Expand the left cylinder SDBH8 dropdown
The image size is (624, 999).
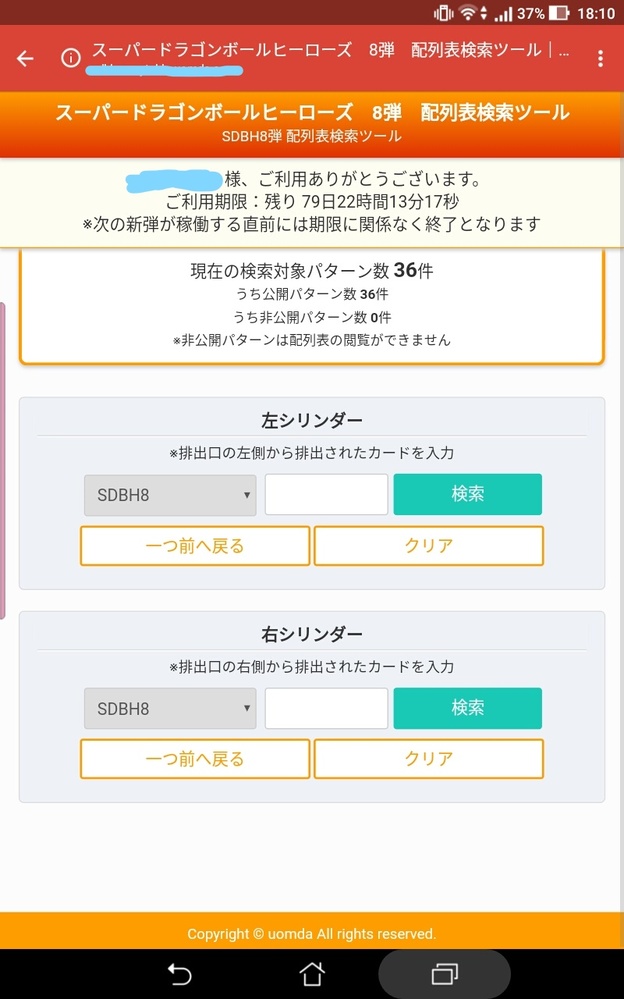170,495
